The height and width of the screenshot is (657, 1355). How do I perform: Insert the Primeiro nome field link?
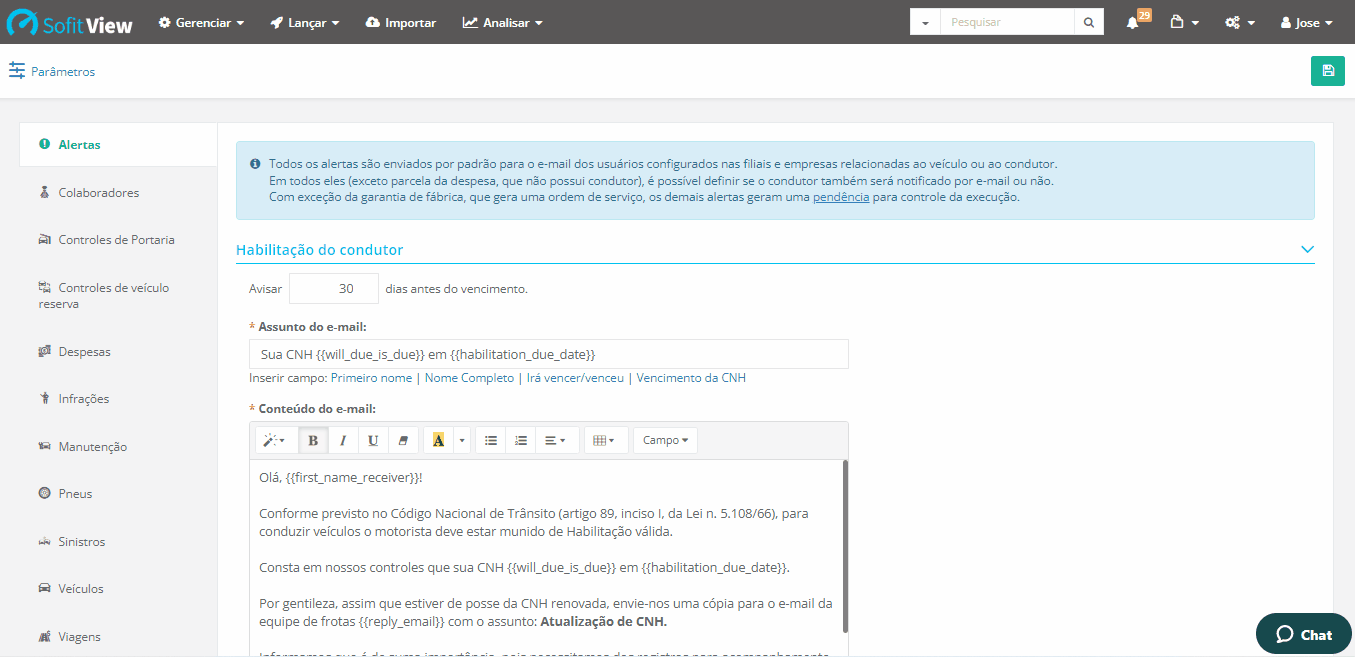(x=371, y=378)
